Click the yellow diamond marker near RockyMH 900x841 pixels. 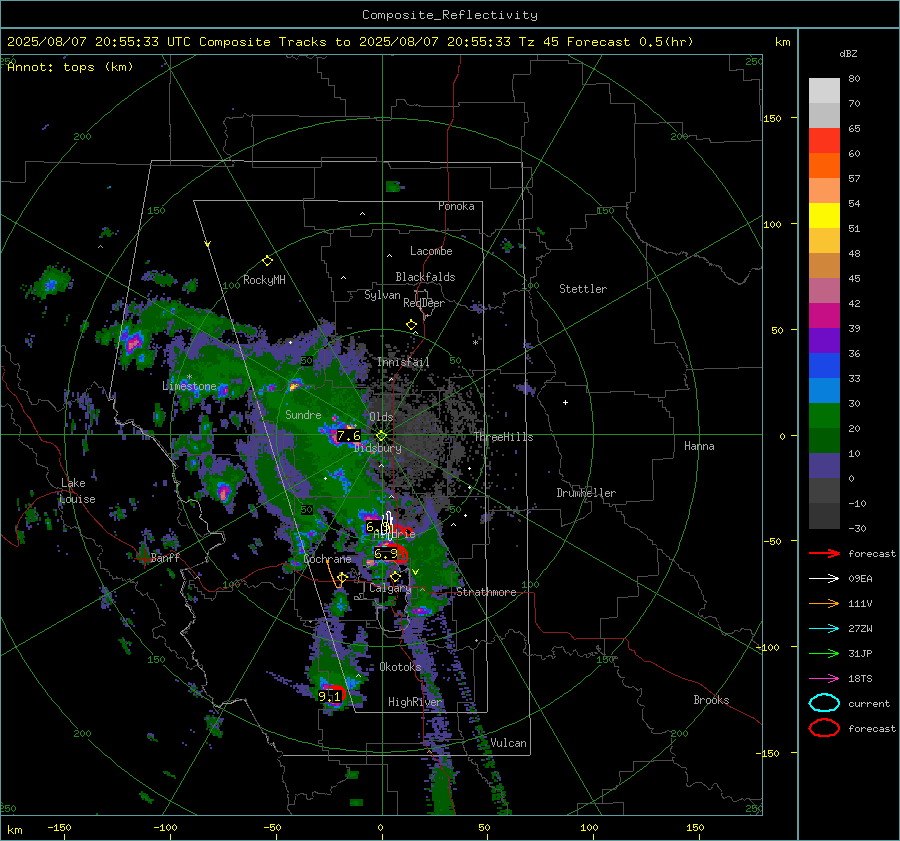pos(267,261)
